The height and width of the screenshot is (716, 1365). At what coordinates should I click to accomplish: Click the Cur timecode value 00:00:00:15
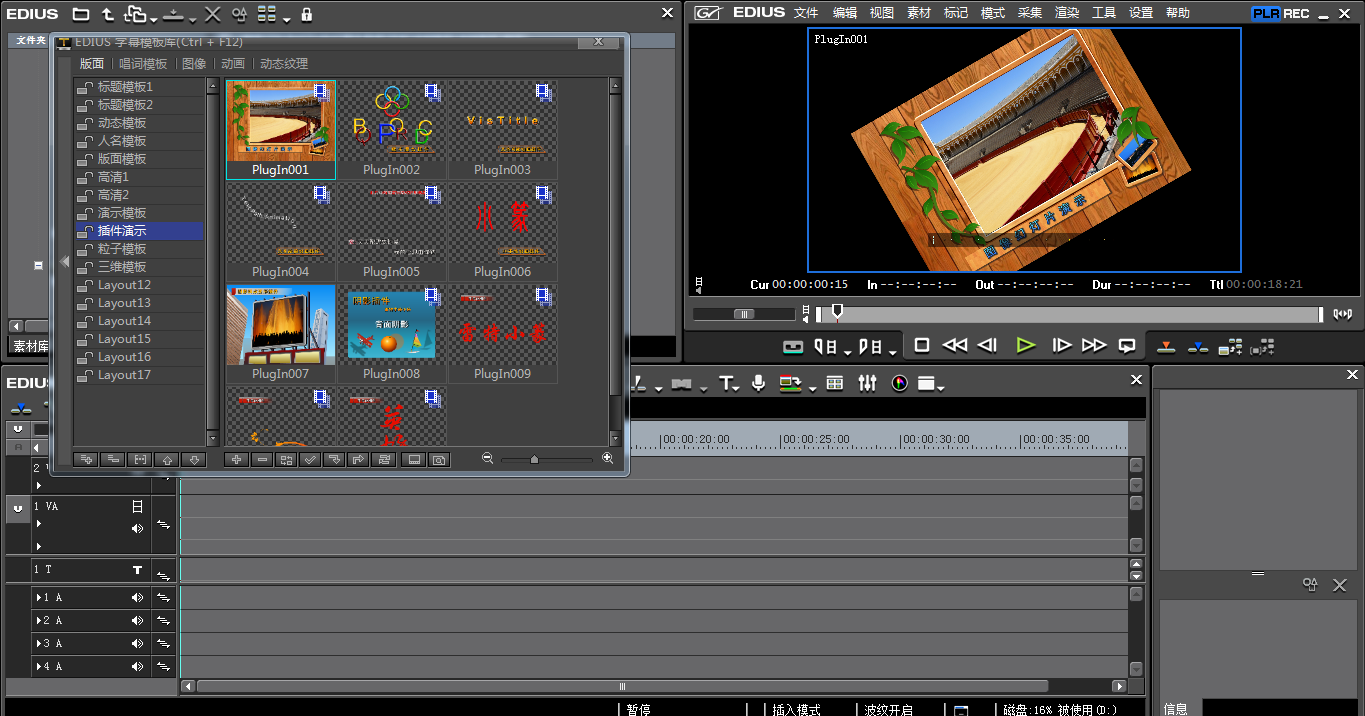[x=810, y=285]
